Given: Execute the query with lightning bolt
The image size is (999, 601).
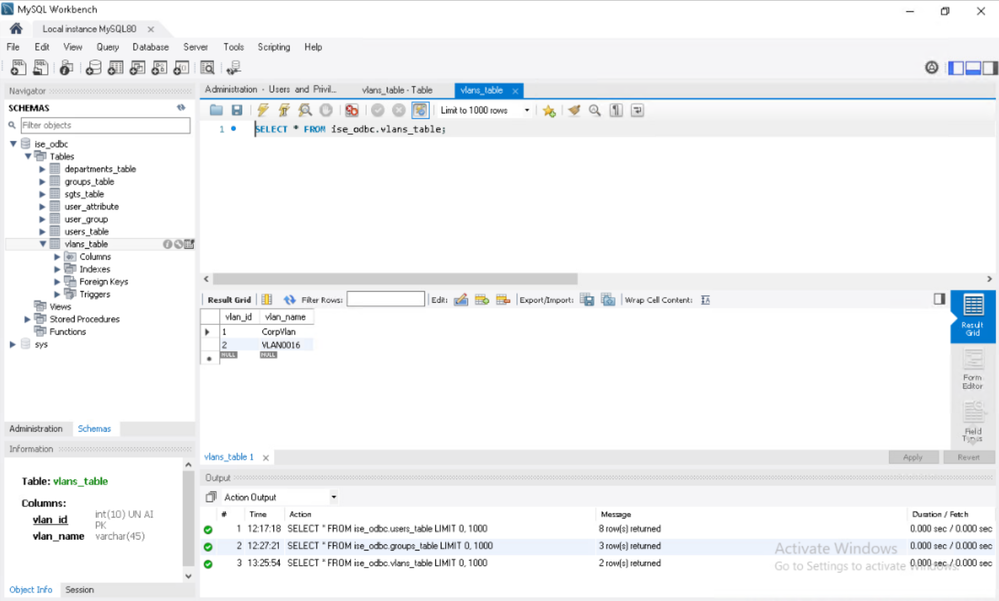Looking at the screenshot, I should 263,110.
